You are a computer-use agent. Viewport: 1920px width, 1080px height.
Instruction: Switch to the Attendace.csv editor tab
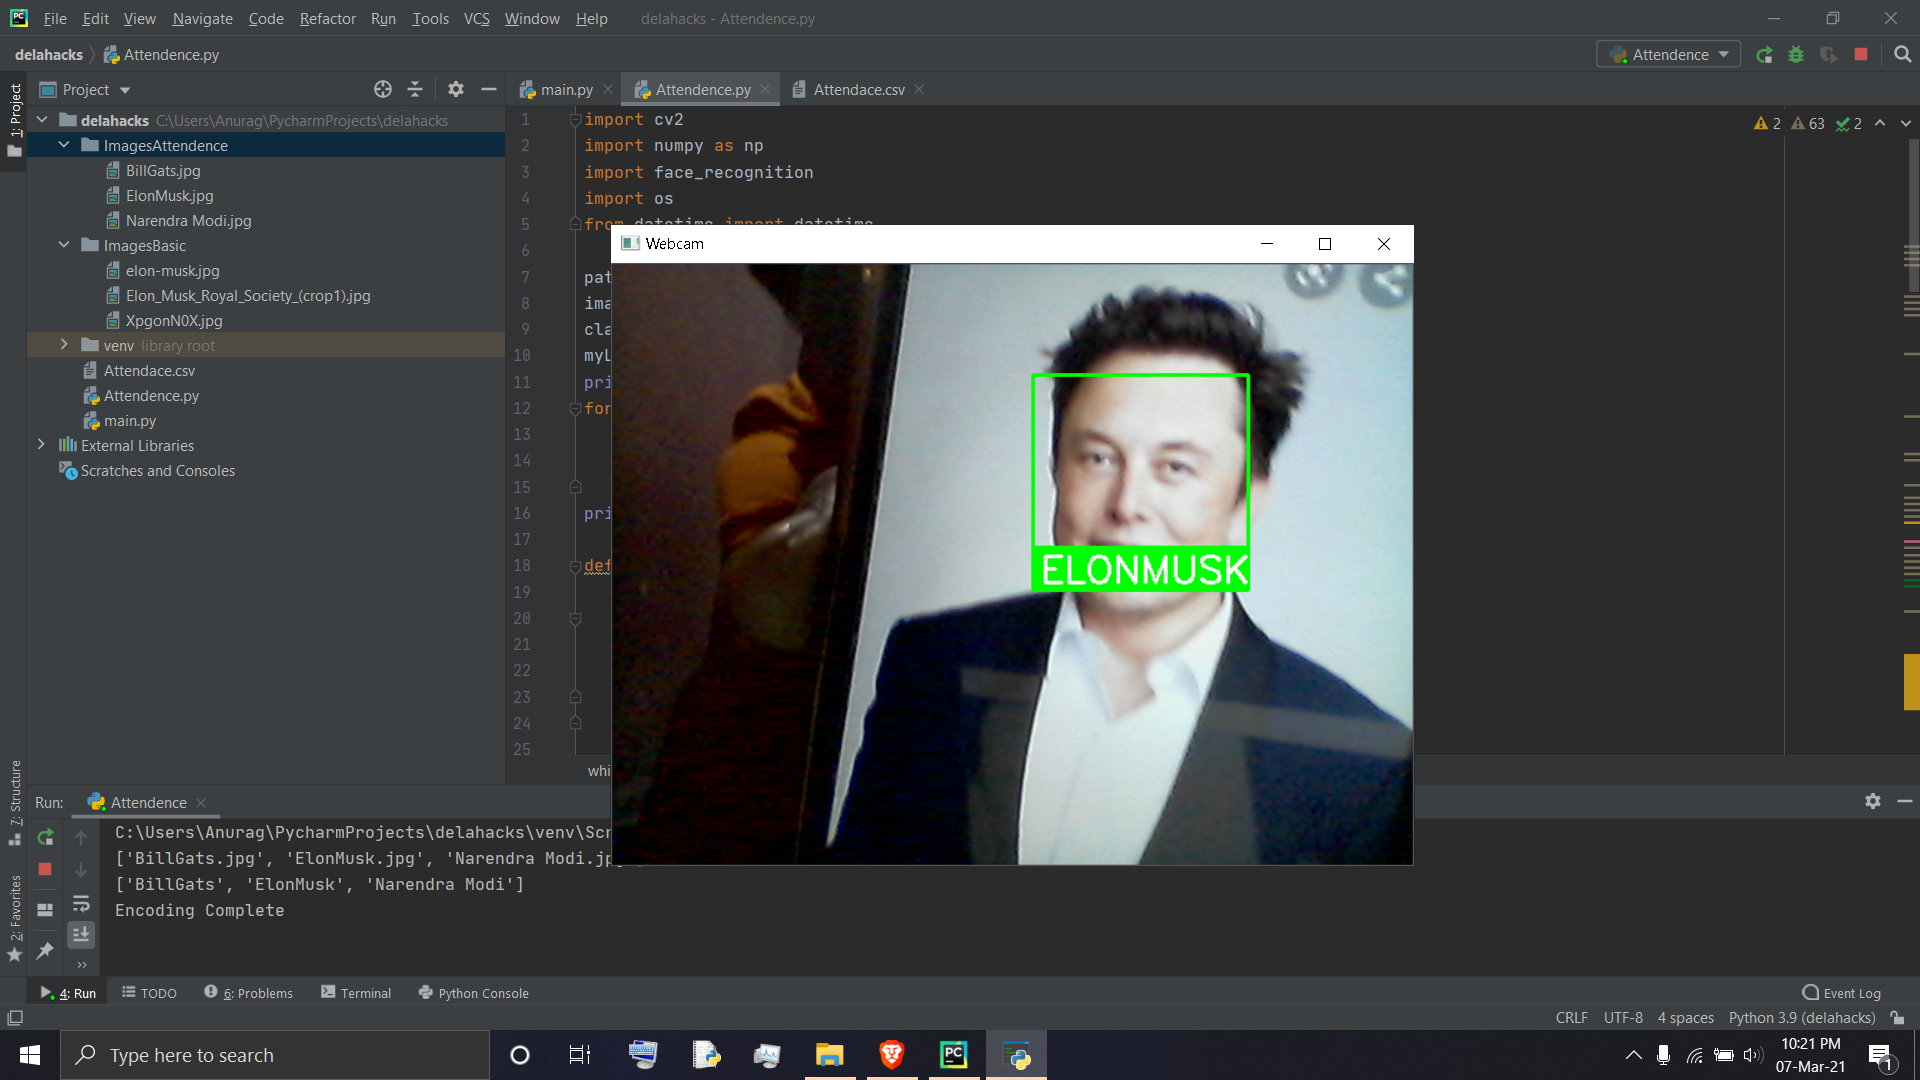coord(858,90)
